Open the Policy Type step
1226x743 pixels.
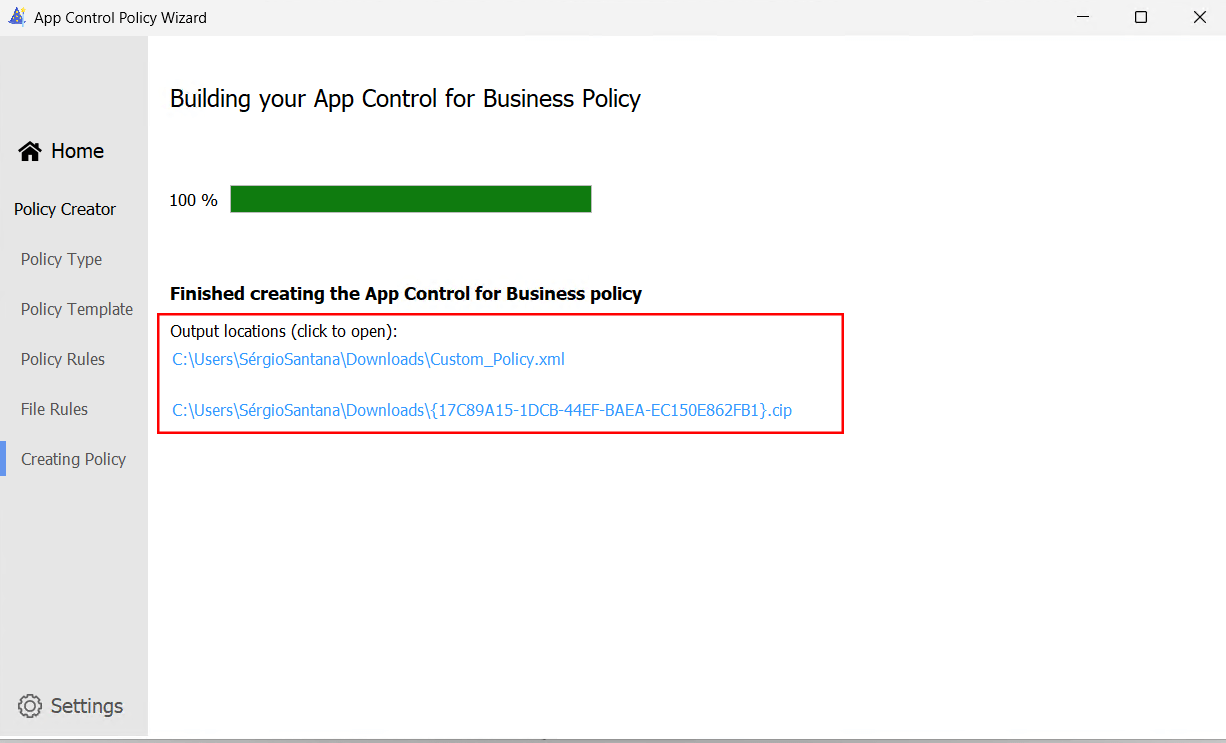(x=61, y=259)
